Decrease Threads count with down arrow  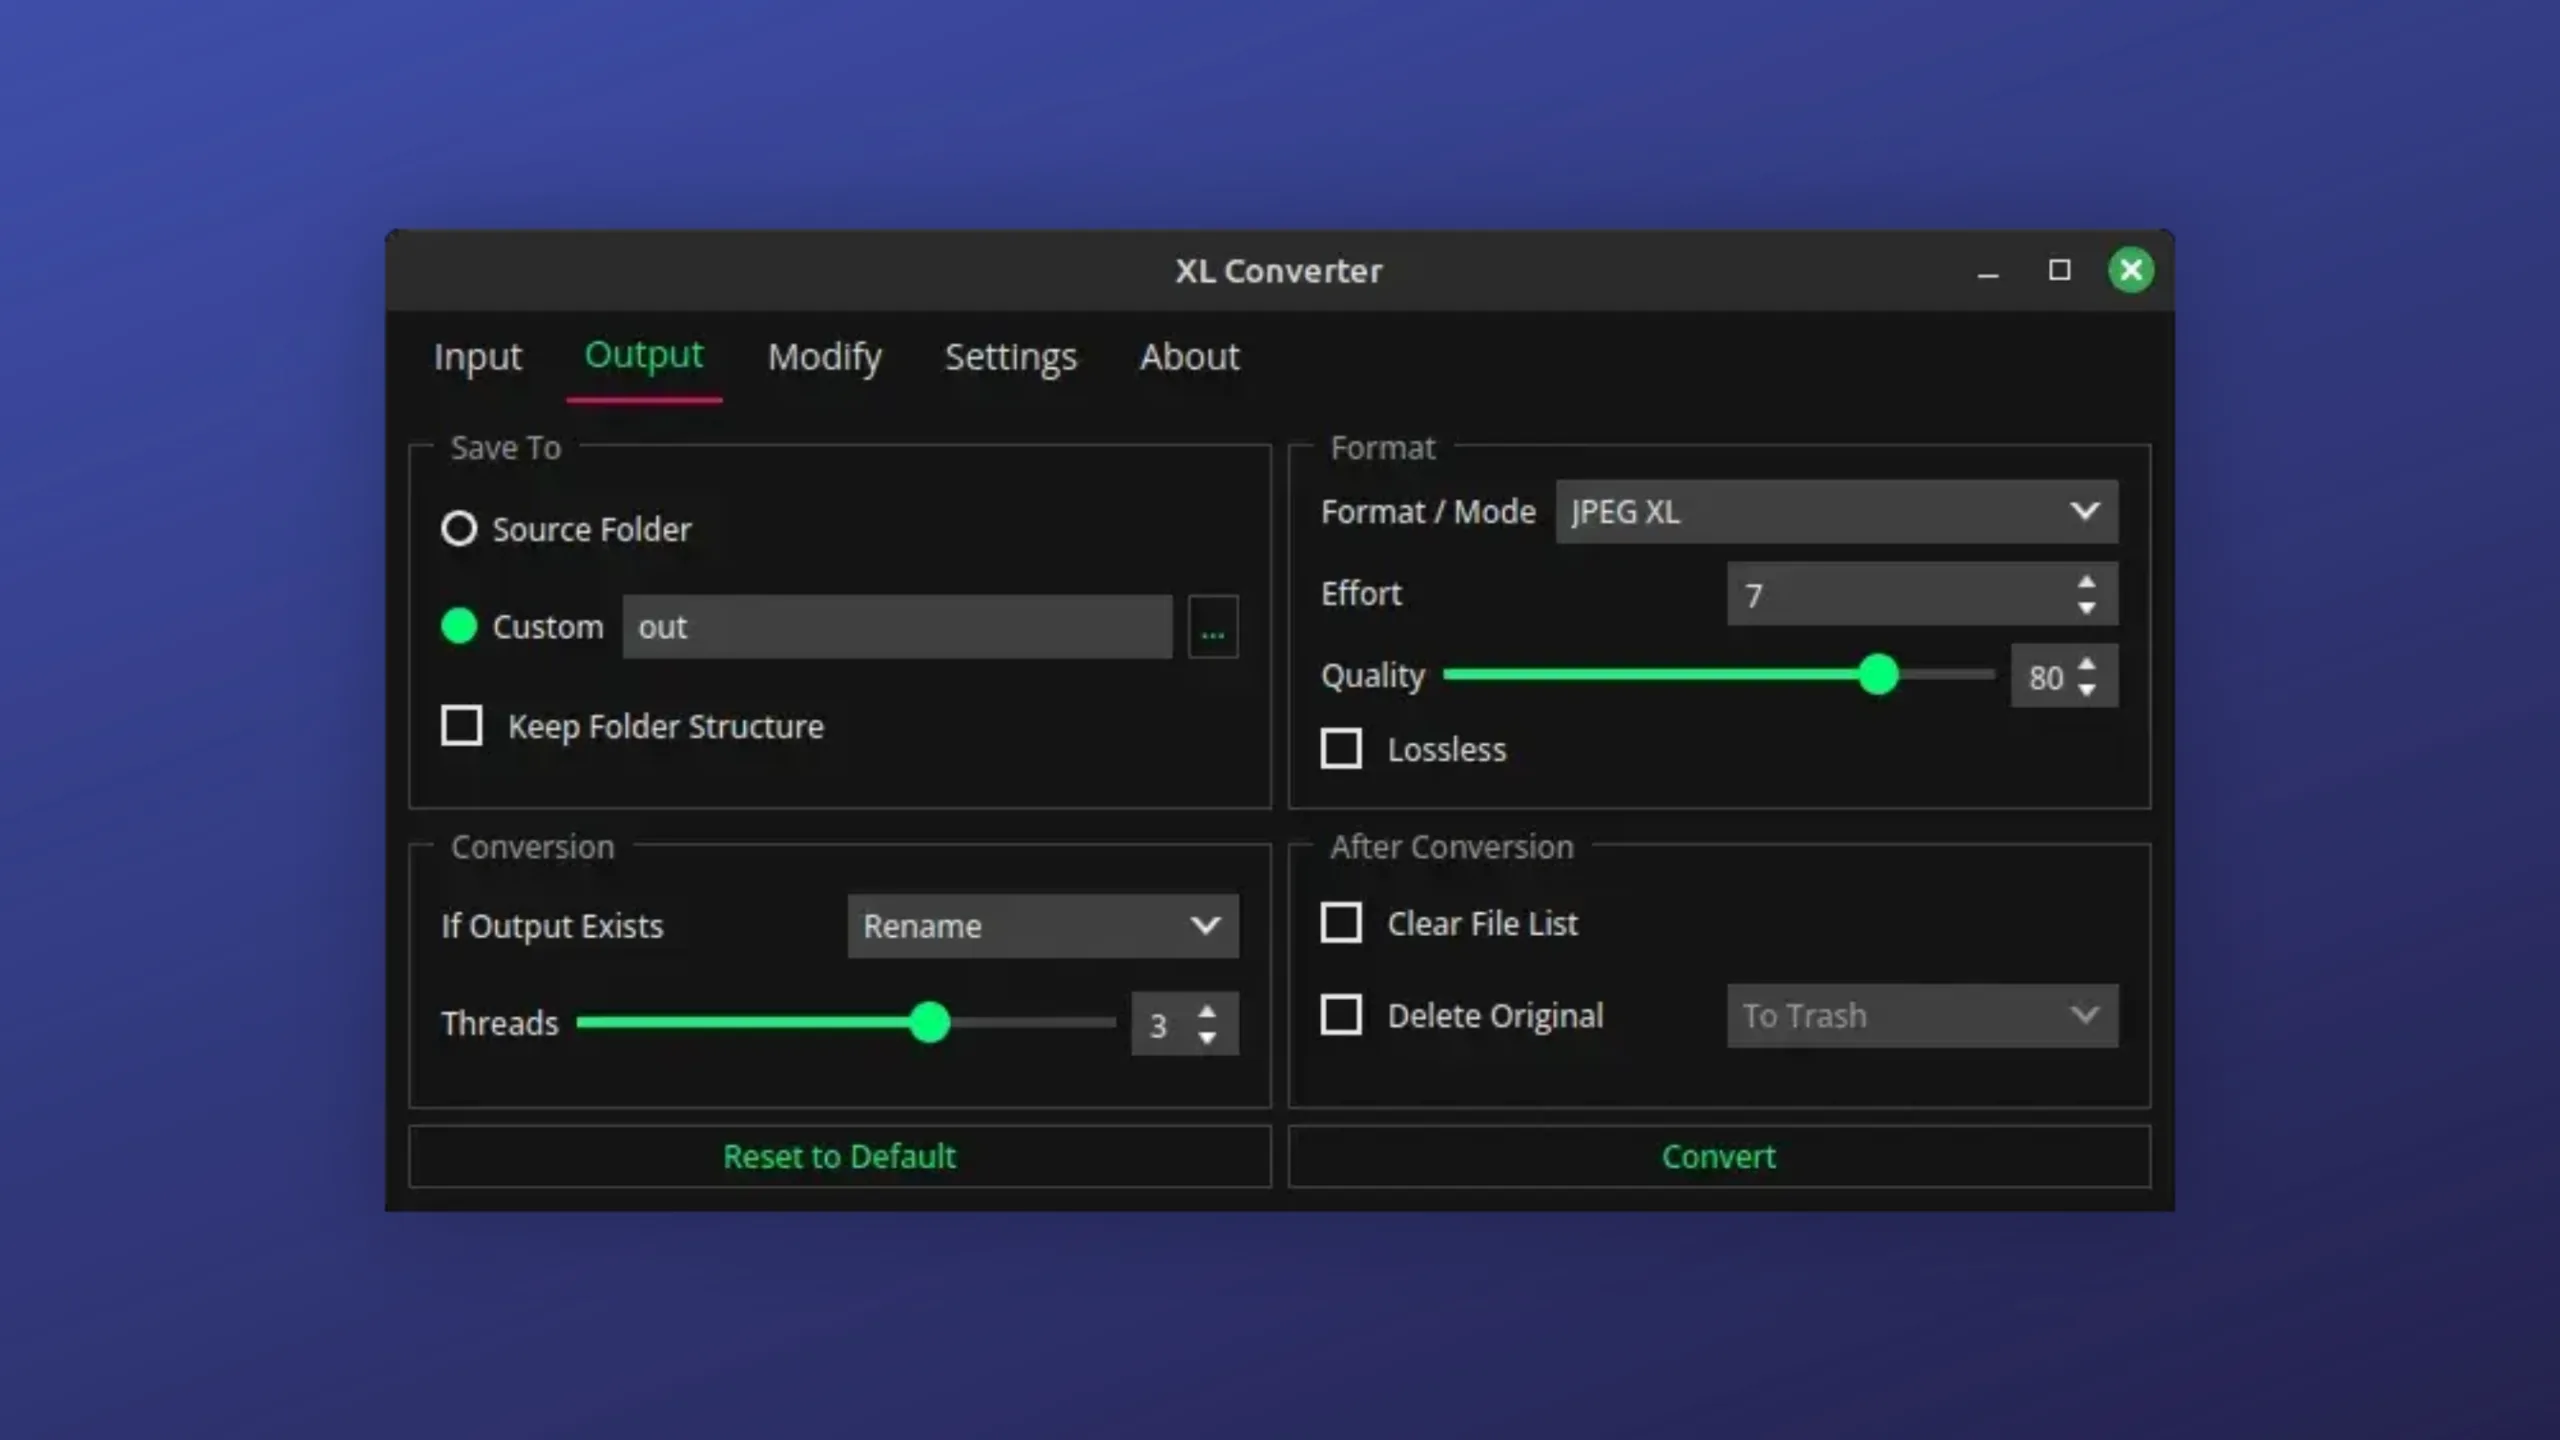pos(1207,1038)
